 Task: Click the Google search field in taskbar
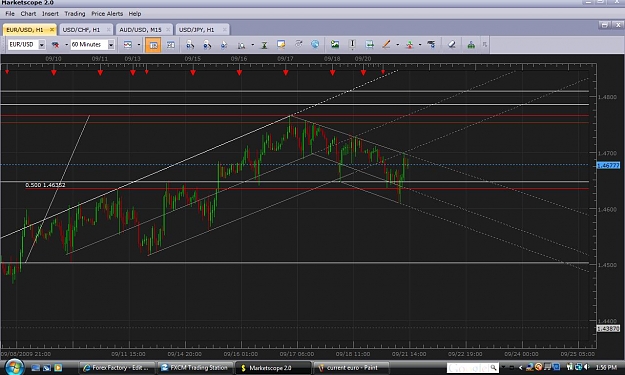(468, 368)
